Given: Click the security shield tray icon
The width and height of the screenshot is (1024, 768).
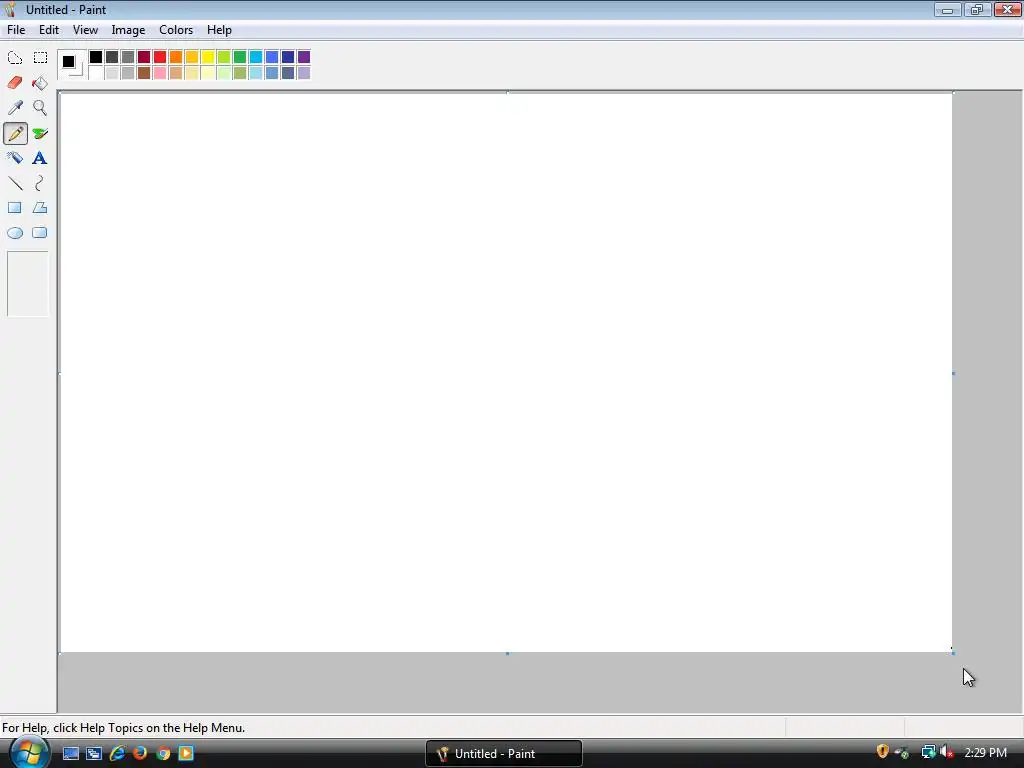Looking at the screenshot, I should [882, 752].
